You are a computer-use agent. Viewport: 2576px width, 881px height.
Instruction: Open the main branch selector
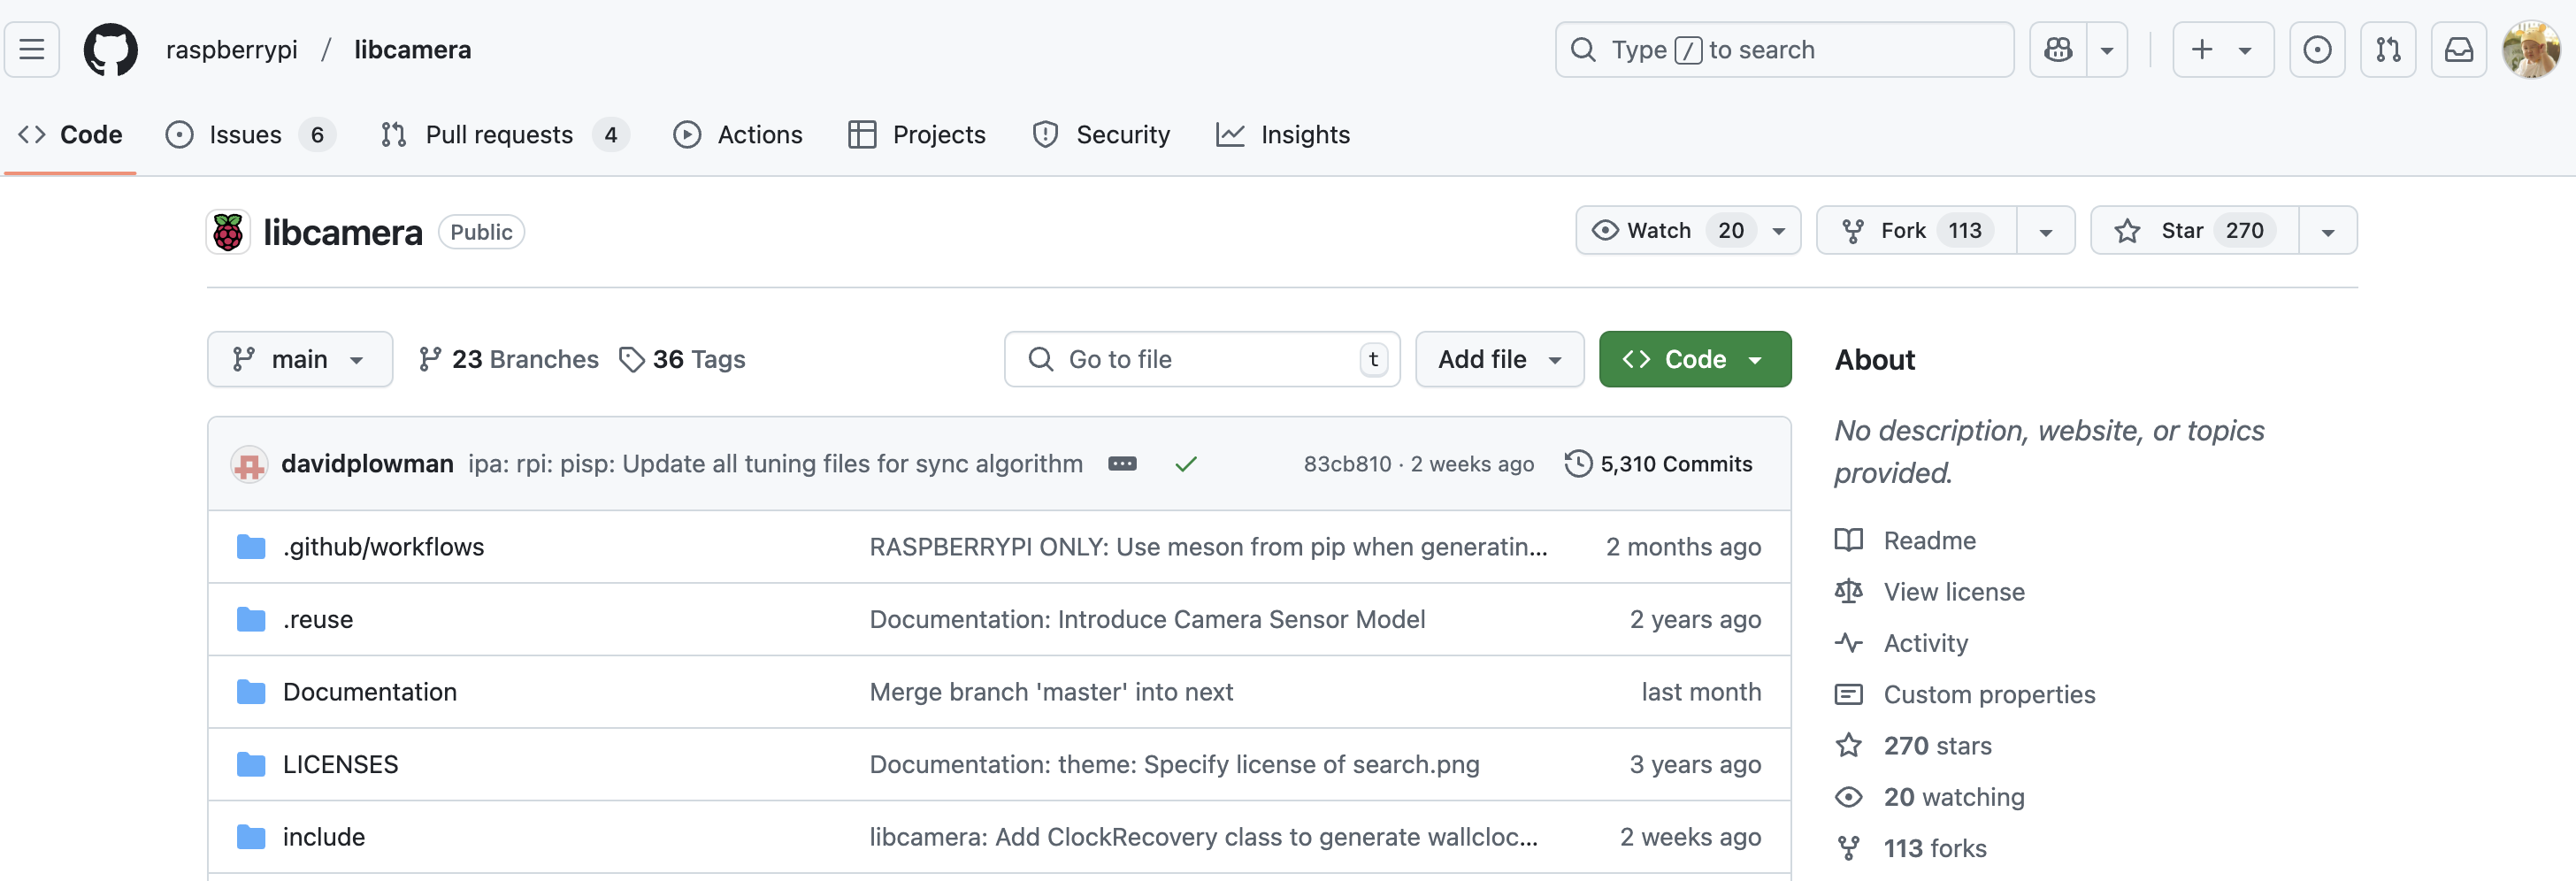[300, 359]
